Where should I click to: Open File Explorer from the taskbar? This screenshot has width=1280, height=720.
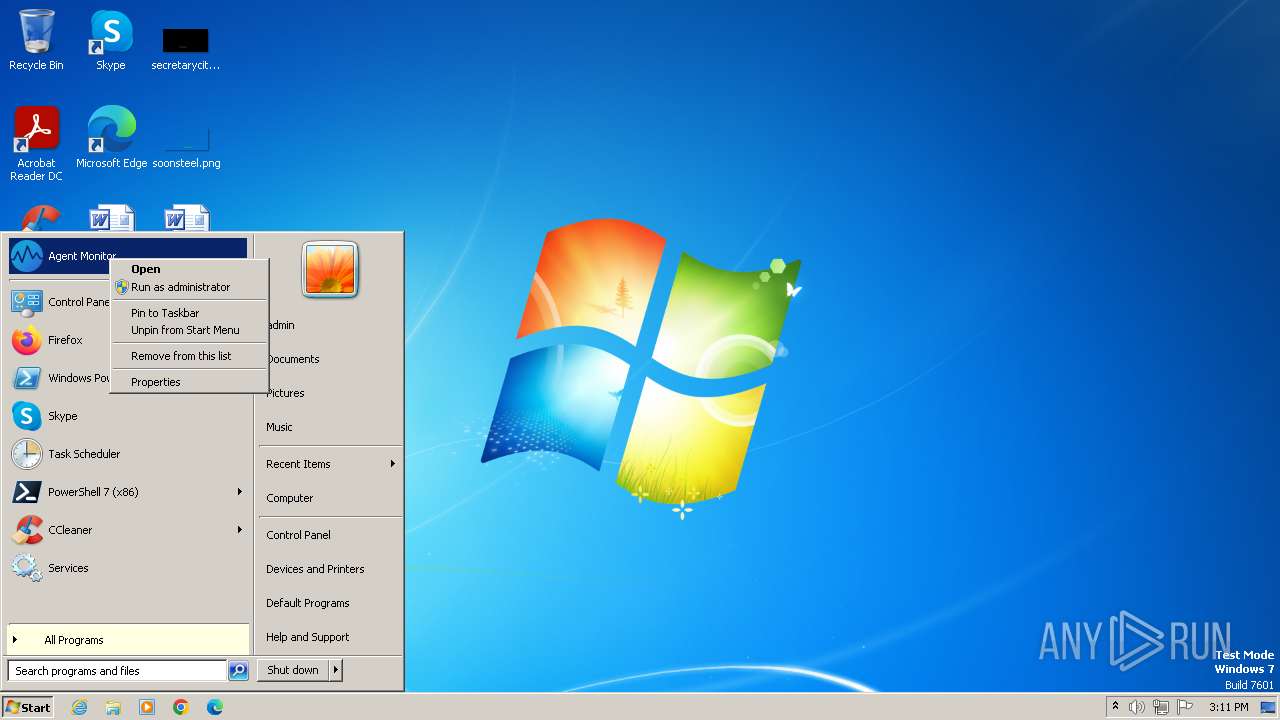click(113, 707)
